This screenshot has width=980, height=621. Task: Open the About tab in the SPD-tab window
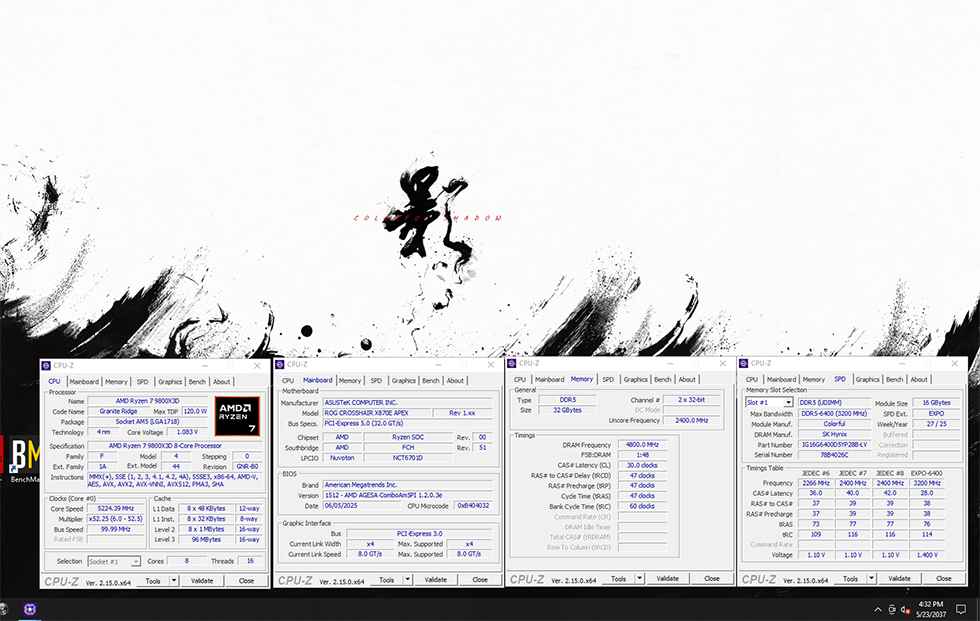(x=919, y=379)
